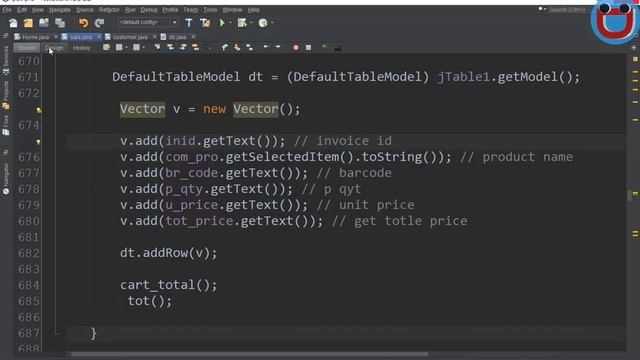Start Debug Project from toolbar
The width and height of the screenshot is (640, 360).
(x=242, y=23)
